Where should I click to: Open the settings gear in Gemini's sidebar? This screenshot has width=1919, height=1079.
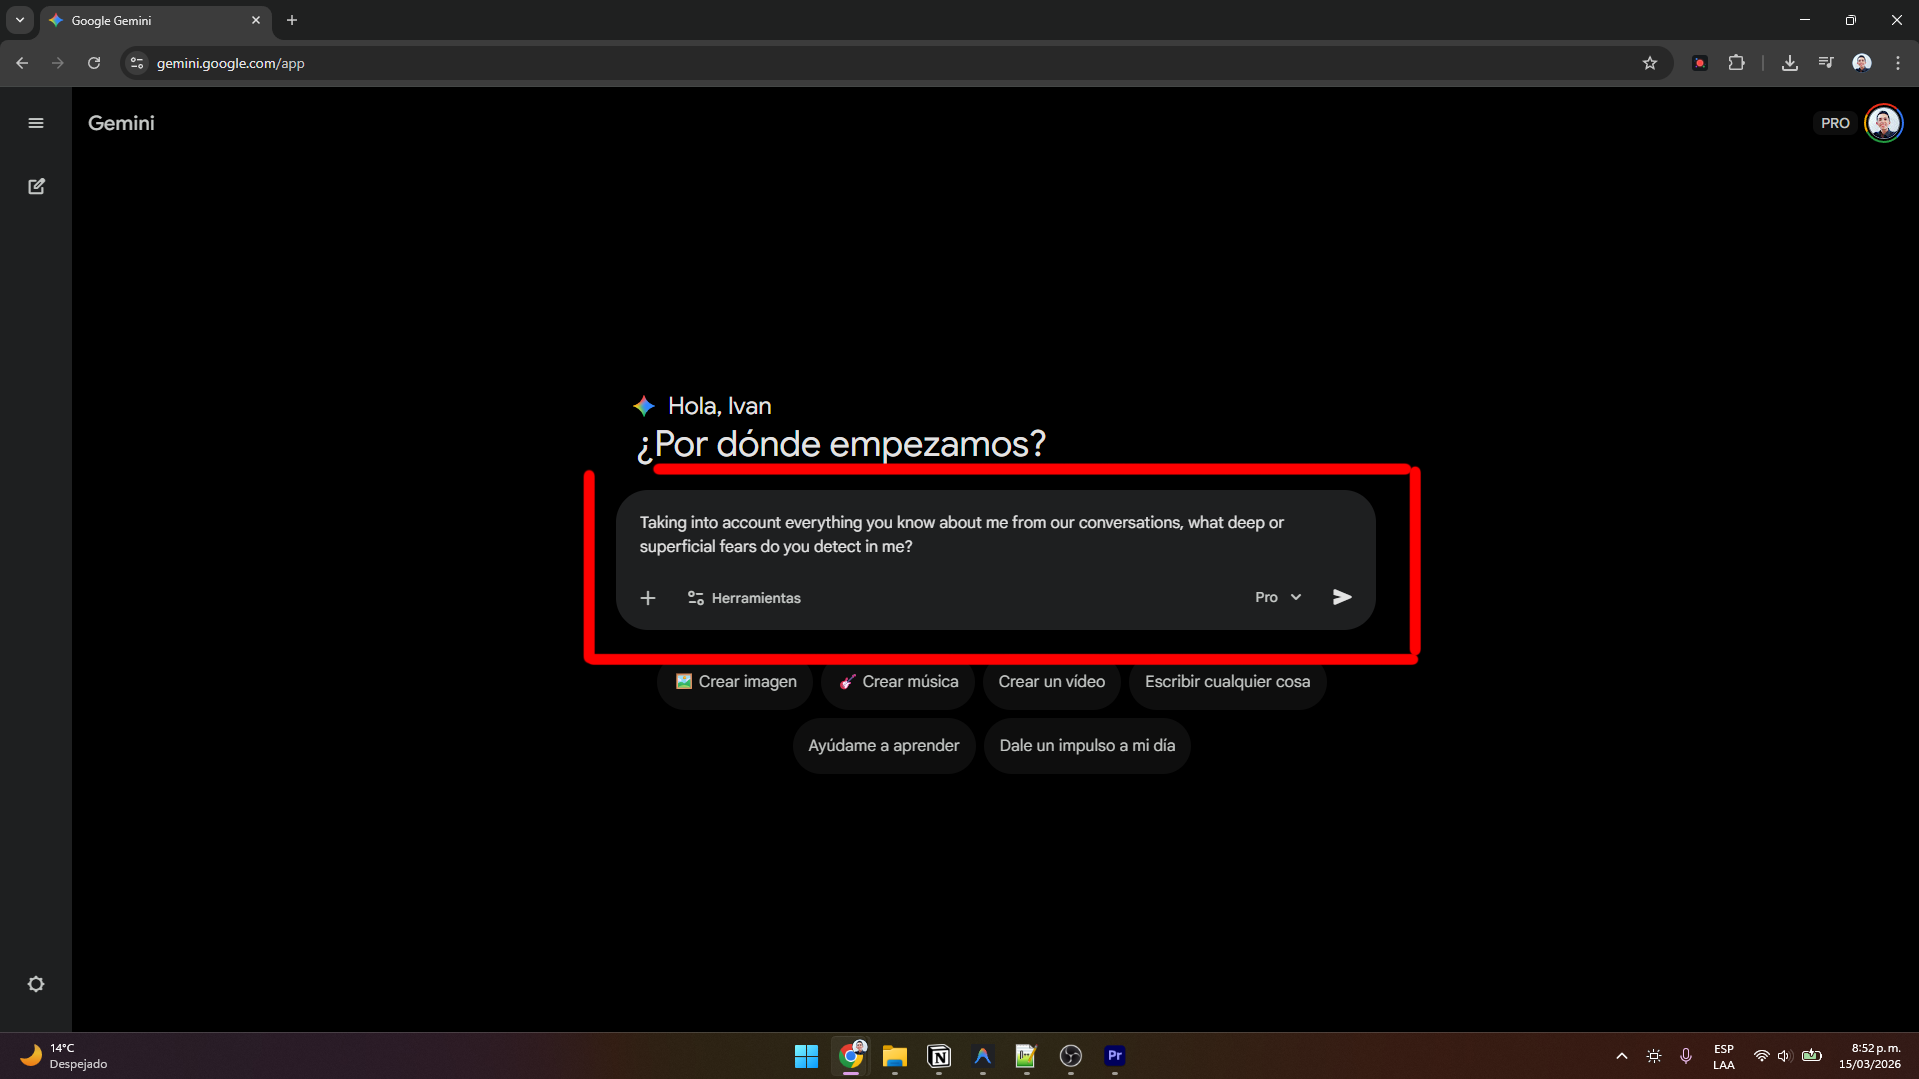click(x=36, y=984)
